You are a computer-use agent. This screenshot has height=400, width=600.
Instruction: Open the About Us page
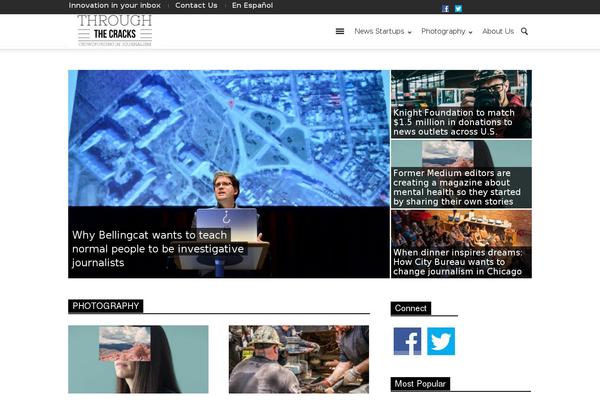click(498, 31)
